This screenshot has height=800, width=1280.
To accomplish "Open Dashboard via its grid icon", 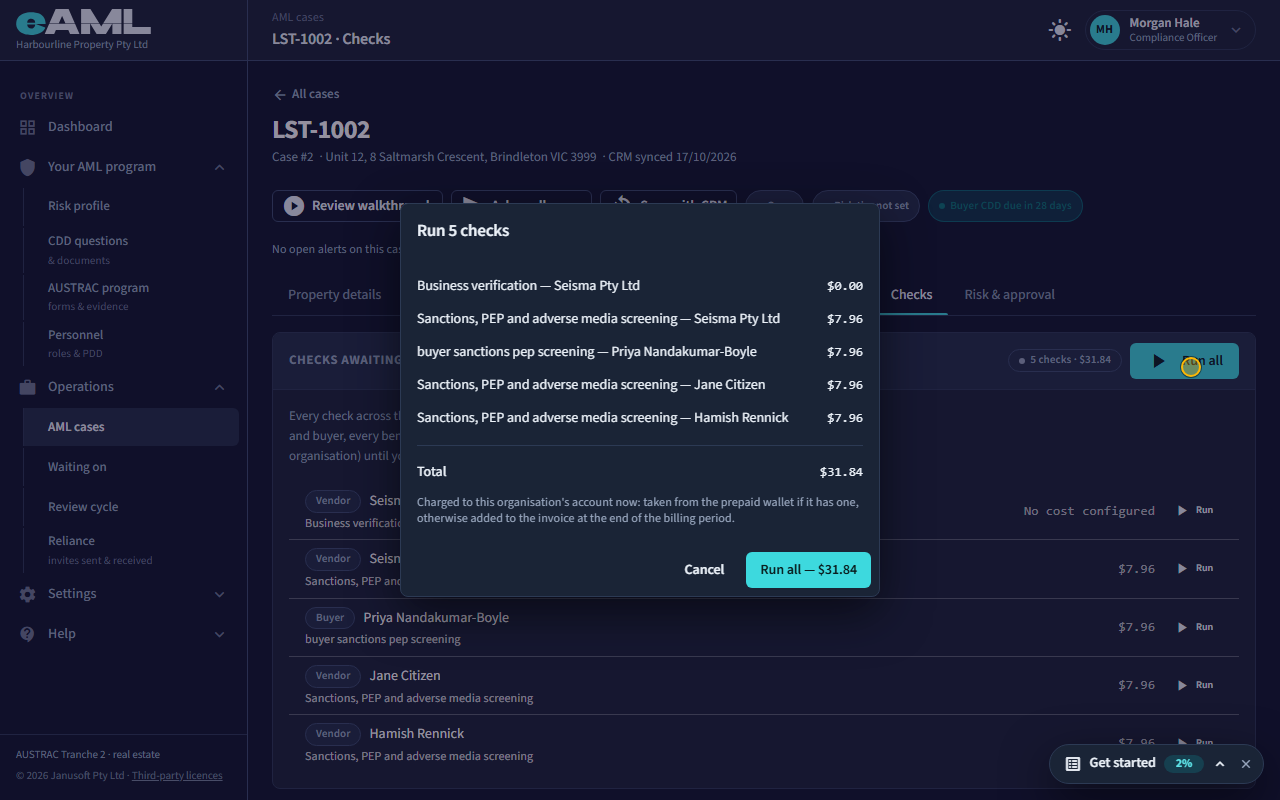I will [27, 127].
